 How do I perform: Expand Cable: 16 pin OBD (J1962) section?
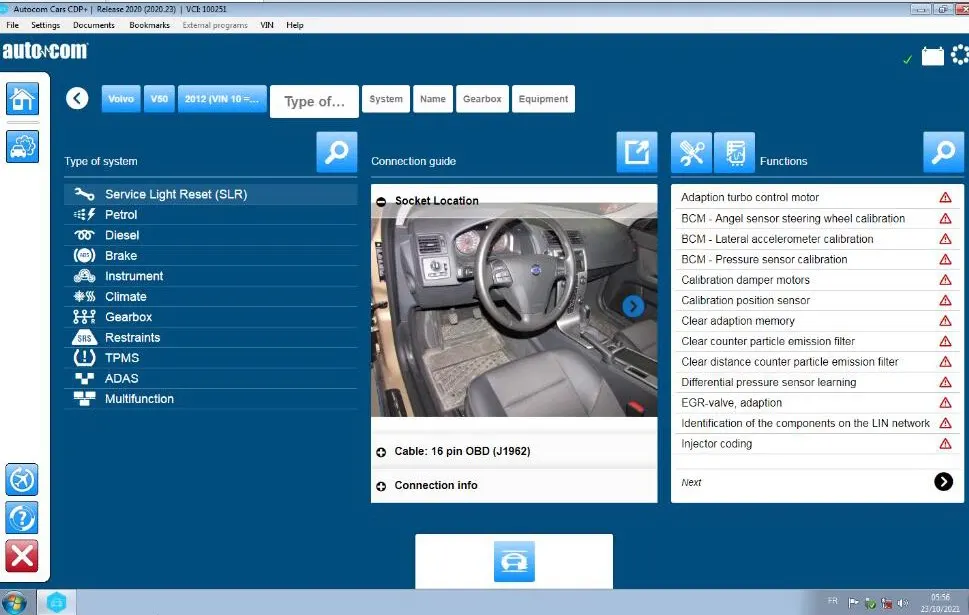[381, 452]
